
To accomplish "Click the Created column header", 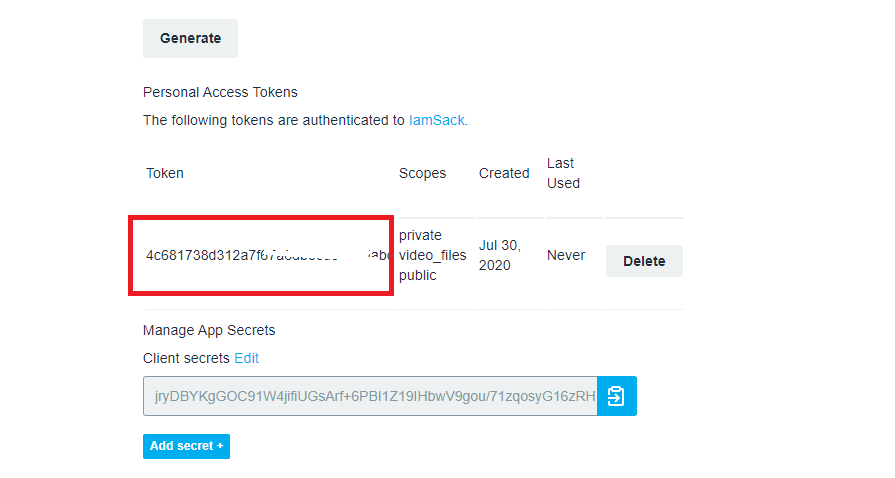I will [x=504, y=173].
